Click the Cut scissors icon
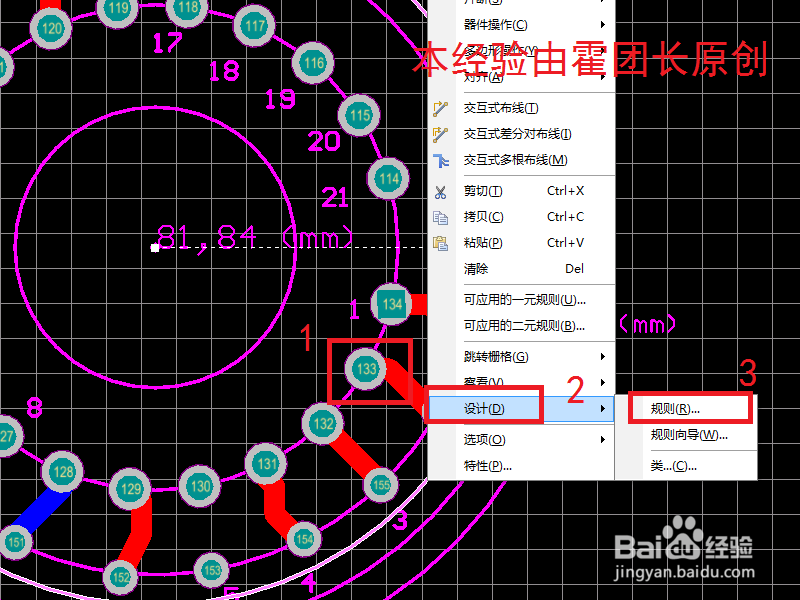This screenshot has width=800, height=600. coord(438,190)
